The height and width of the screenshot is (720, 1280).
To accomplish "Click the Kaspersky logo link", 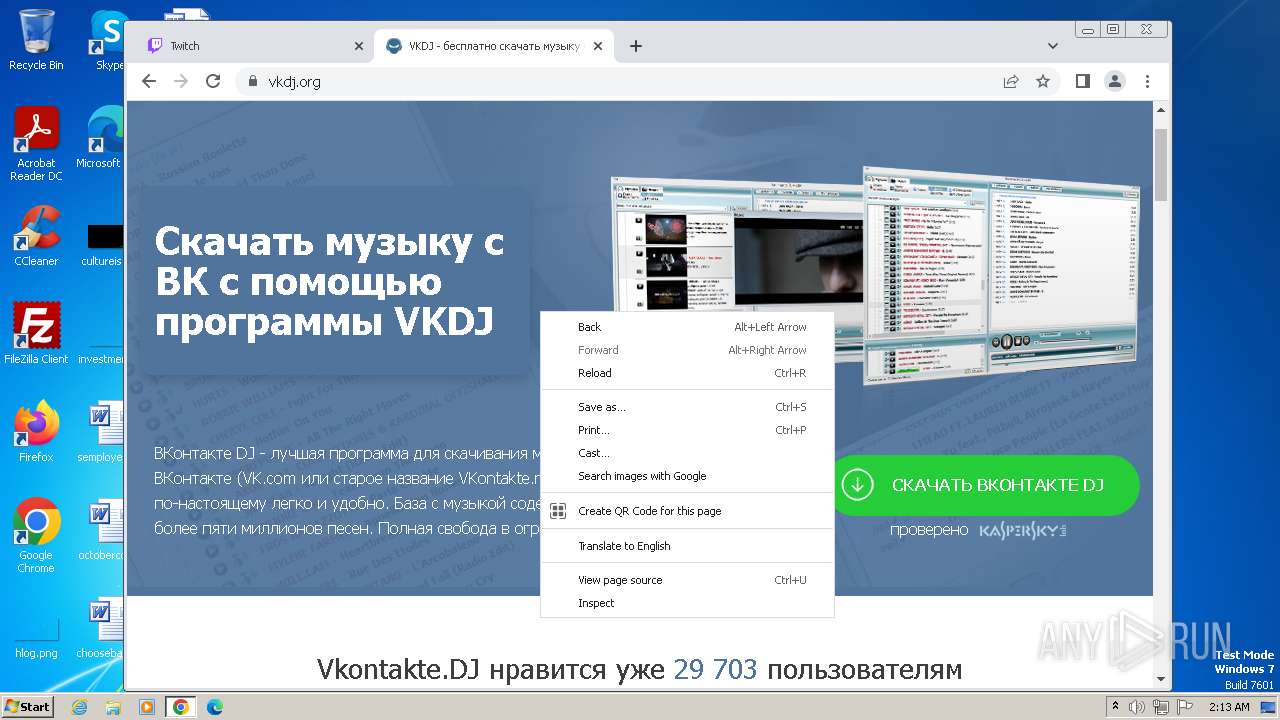I will [x=1022, y=531].
